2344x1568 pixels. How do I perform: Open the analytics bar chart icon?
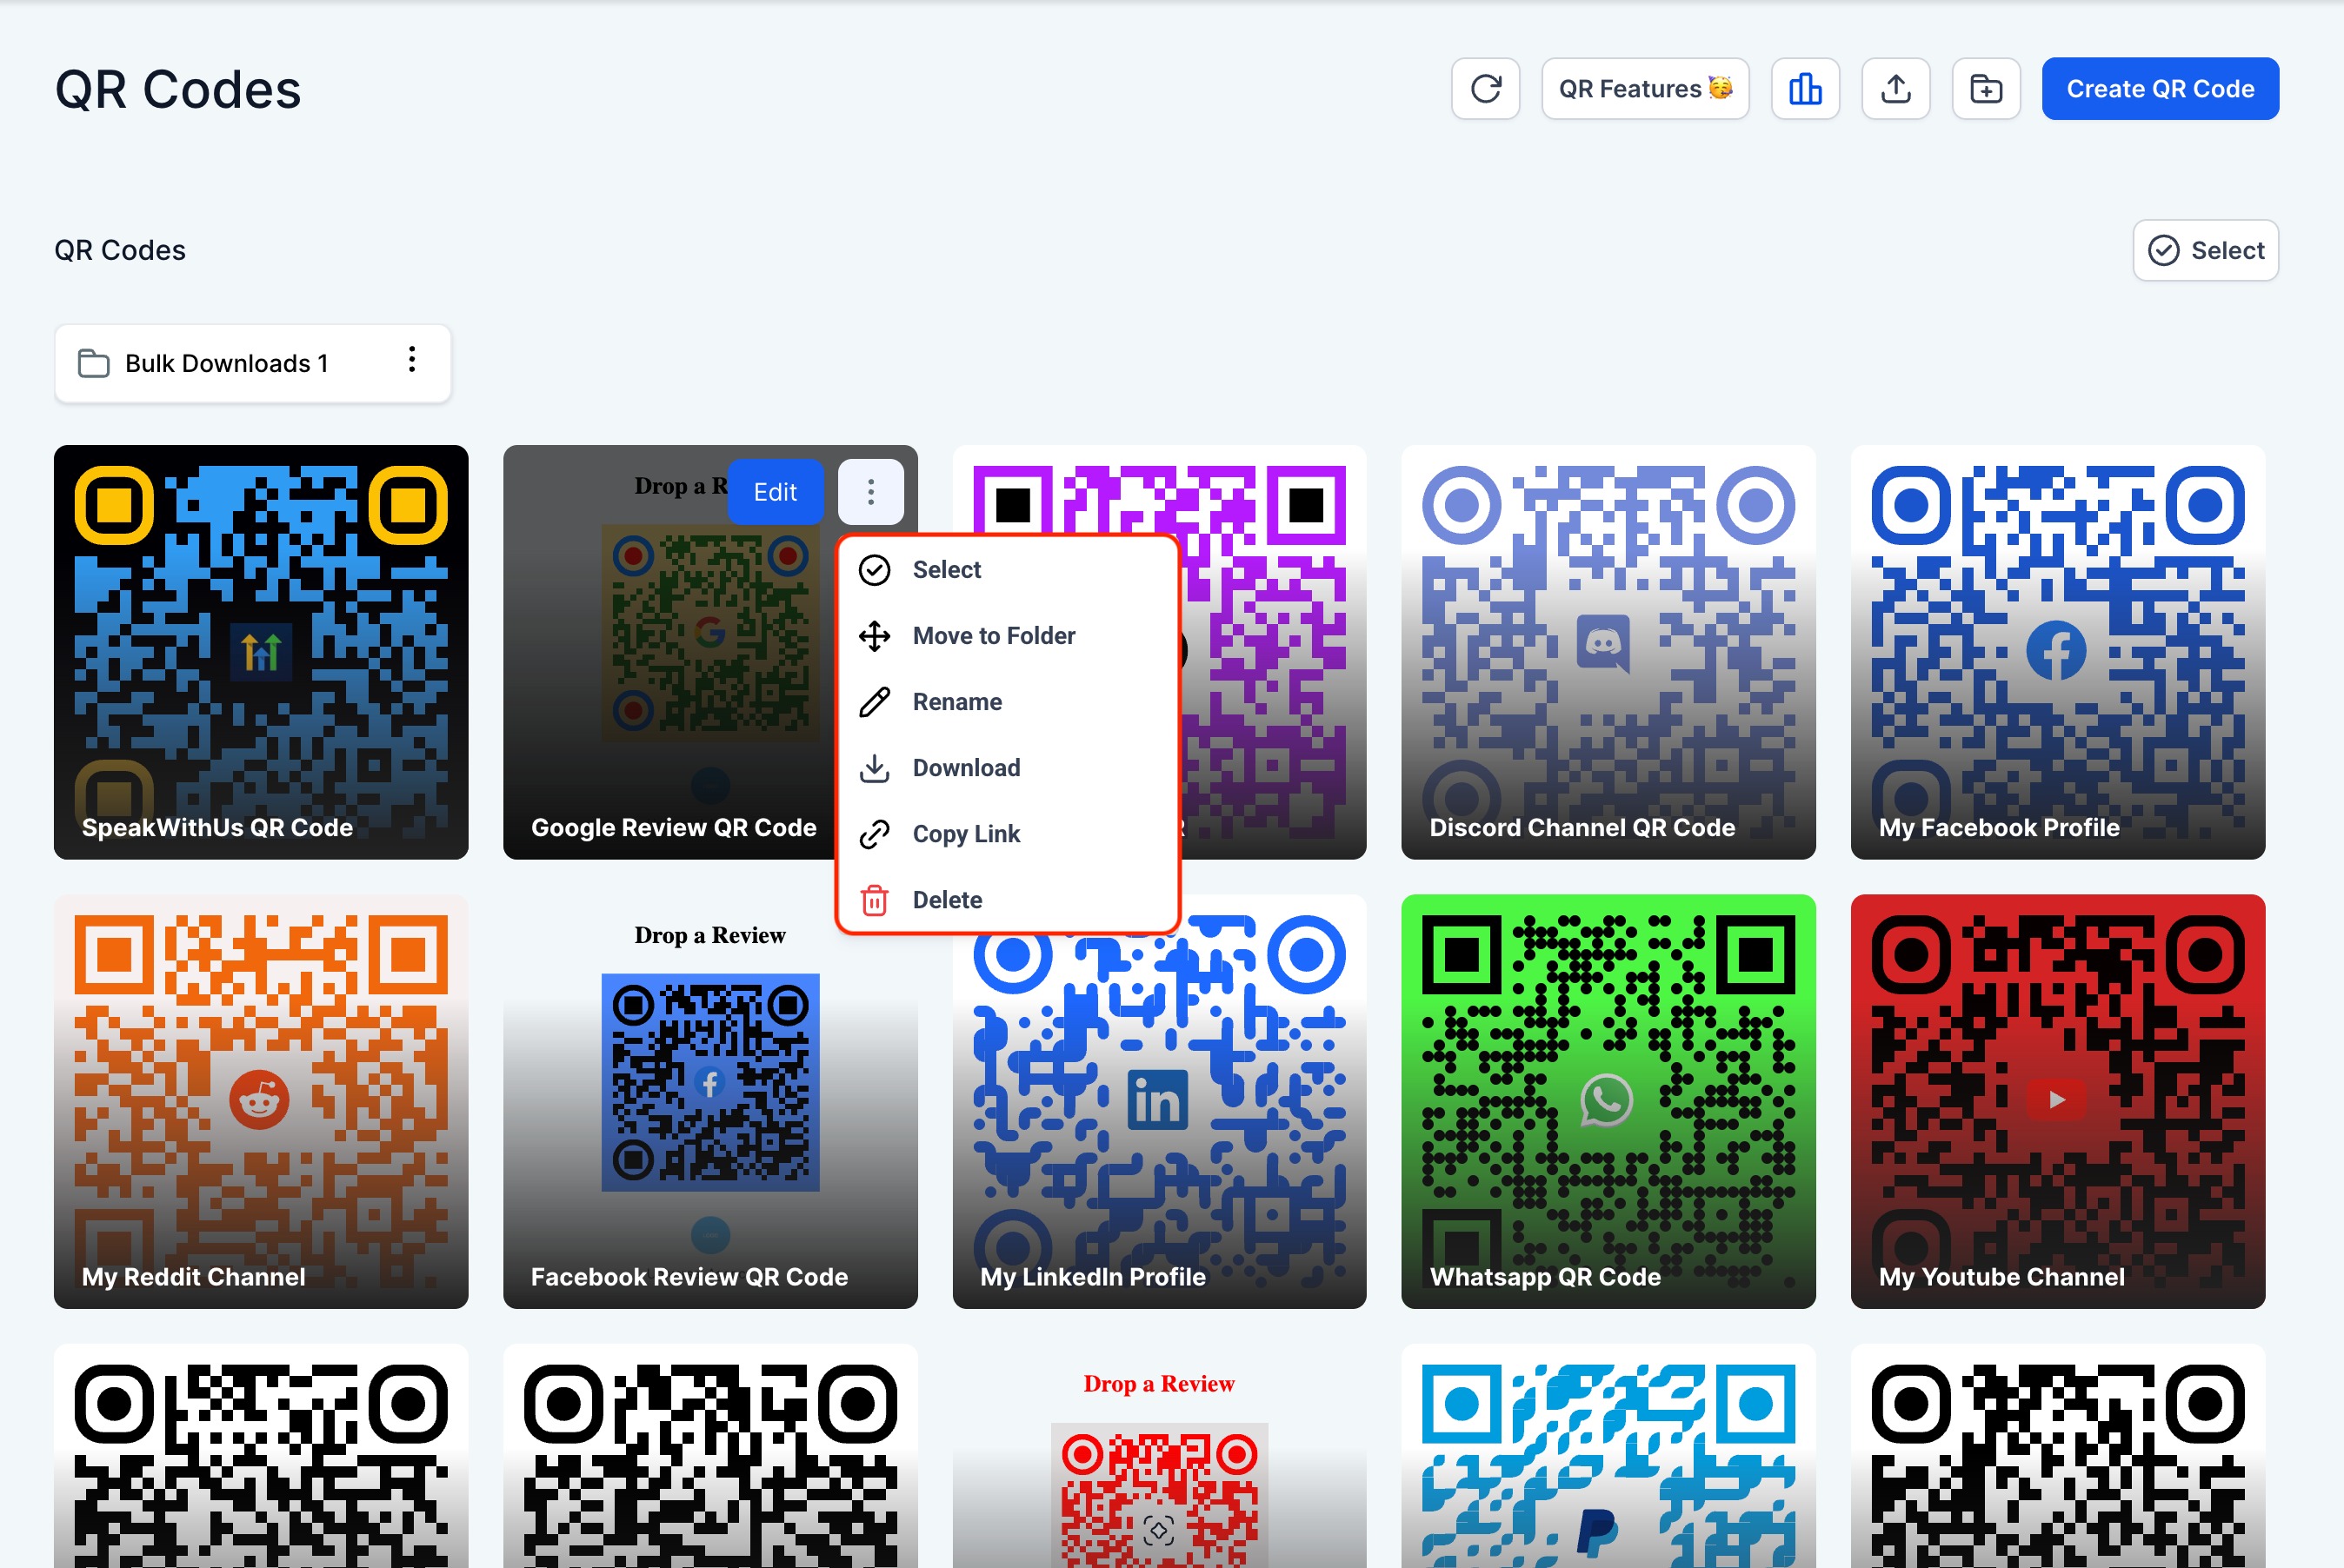point(1804,89)
